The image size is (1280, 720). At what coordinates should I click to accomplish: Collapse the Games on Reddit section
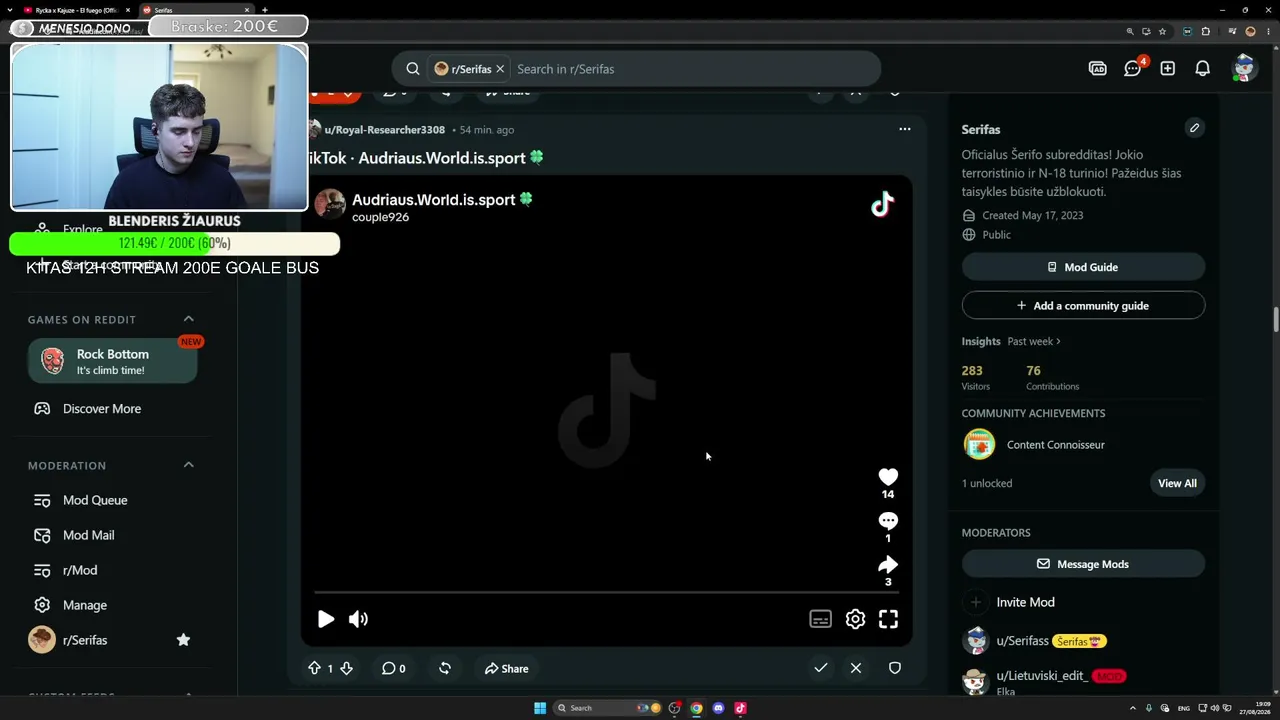coord(188,319)
